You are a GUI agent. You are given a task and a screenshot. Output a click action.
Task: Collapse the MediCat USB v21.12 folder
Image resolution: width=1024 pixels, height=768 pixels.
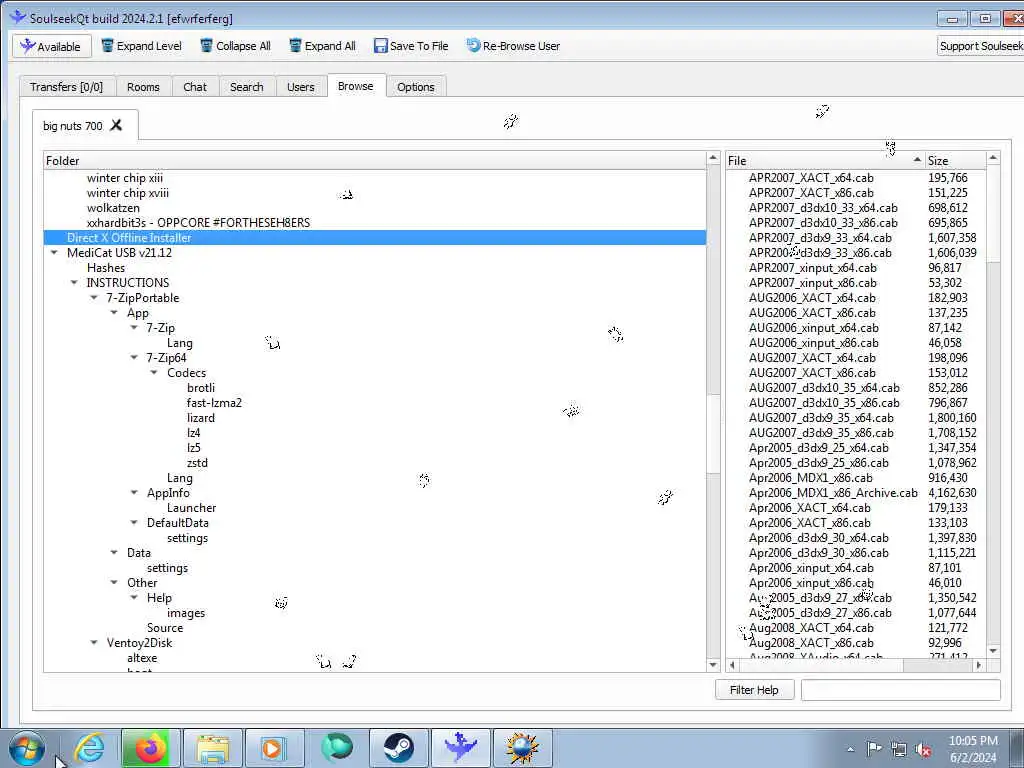tap(54, 253)
